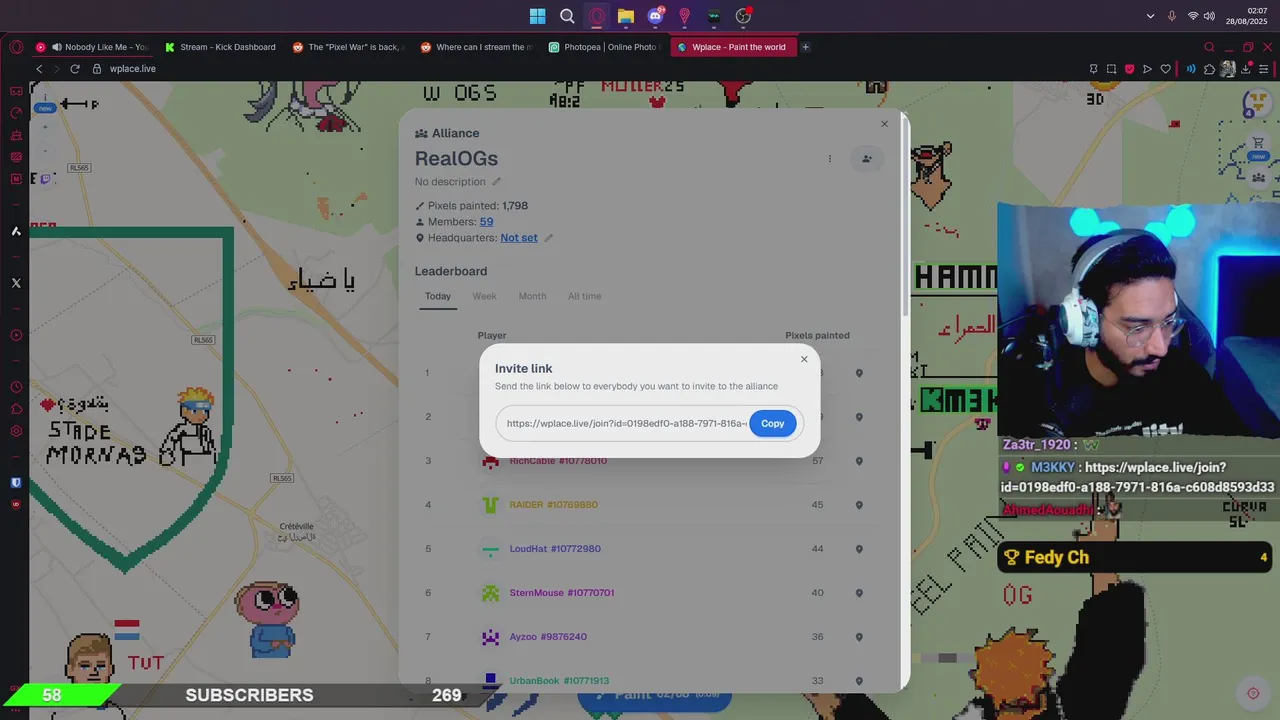Viewport: 1280px width, 720px height.
Task: Click the Headquarters Not set link
Action: 519,238
